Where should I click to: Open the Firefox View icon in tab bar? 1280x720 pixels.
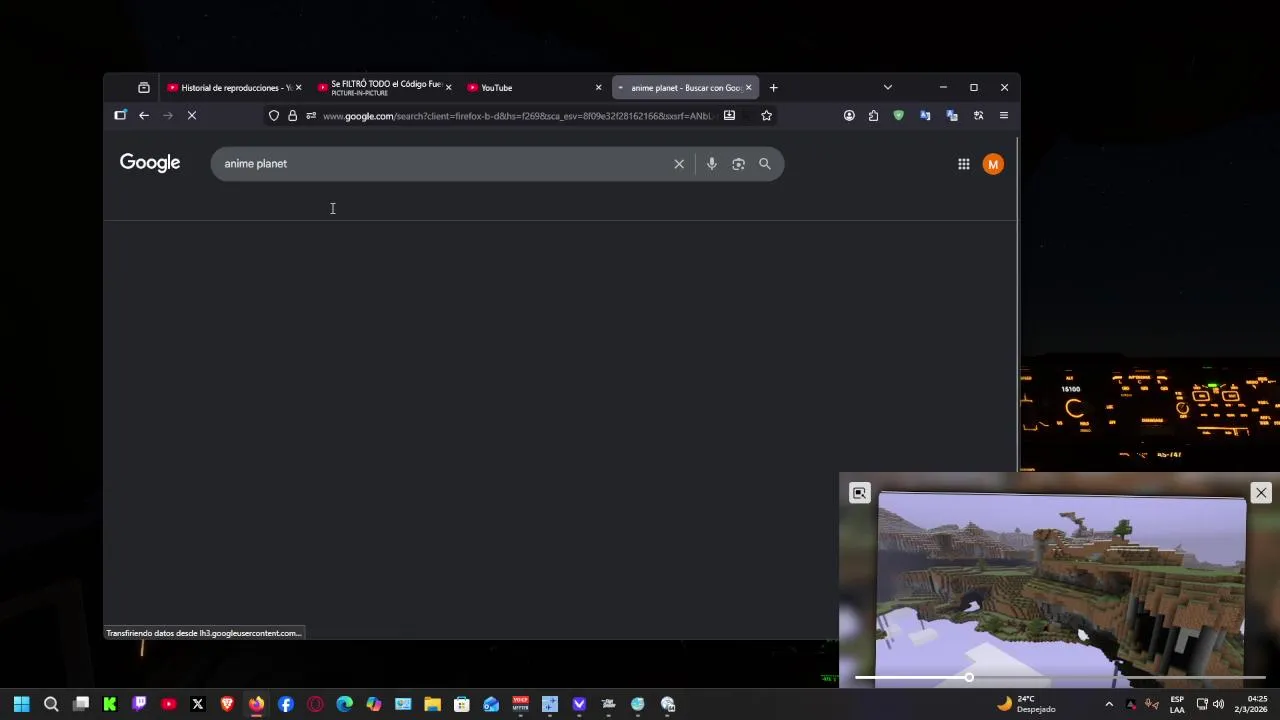click(x=144, y=88)
